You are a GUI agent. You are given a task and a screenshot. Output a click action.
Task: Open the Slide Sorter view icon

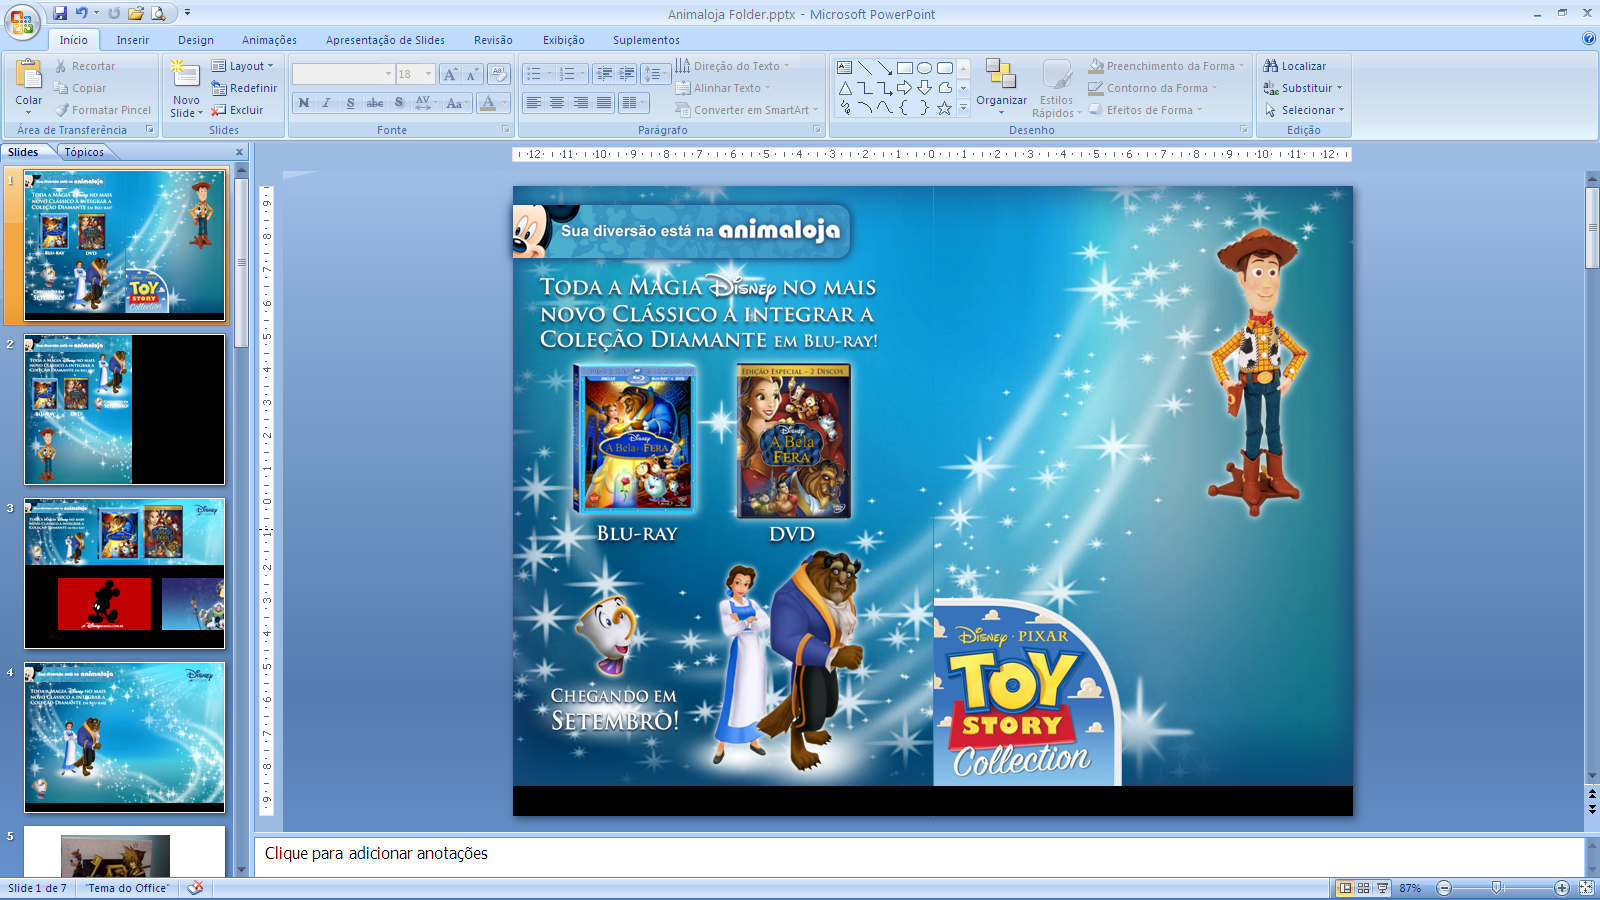pos(1364,888)
